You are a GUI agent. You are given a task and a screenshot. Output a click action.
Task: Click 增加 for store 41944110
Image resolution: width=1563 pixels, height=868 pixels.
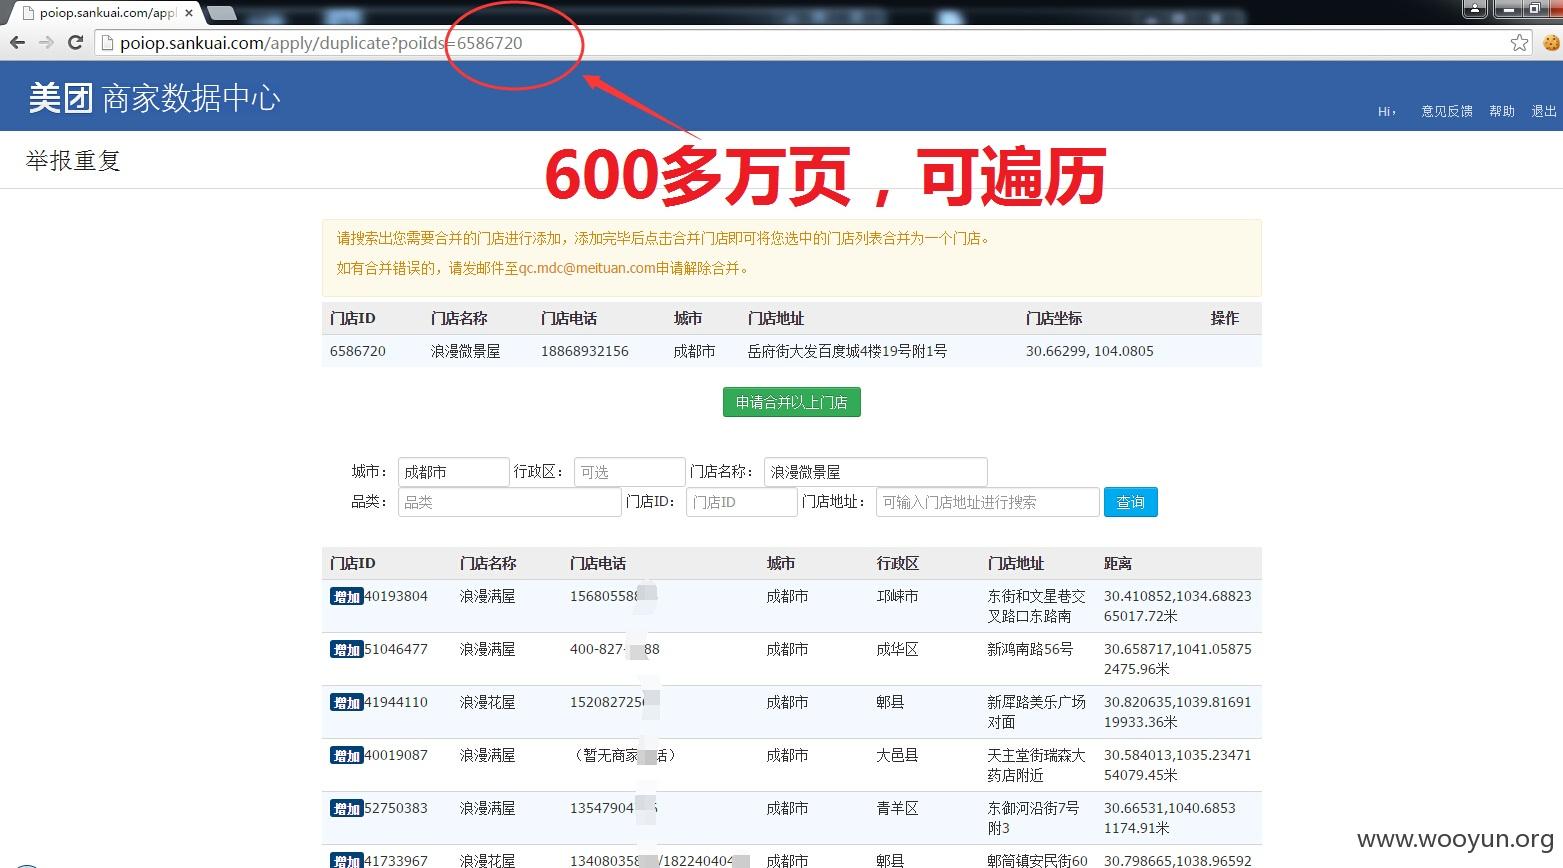[346, 703]
